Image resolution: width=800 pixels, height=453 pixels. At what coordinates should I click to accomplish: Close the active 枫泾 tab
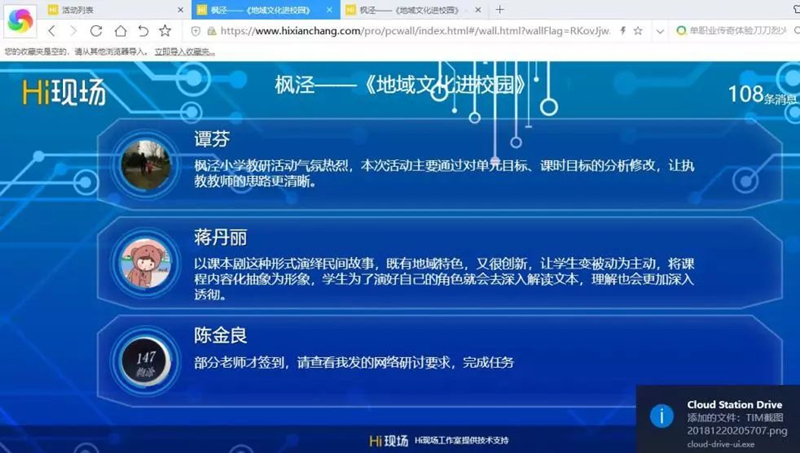click(x=330, y=8)
